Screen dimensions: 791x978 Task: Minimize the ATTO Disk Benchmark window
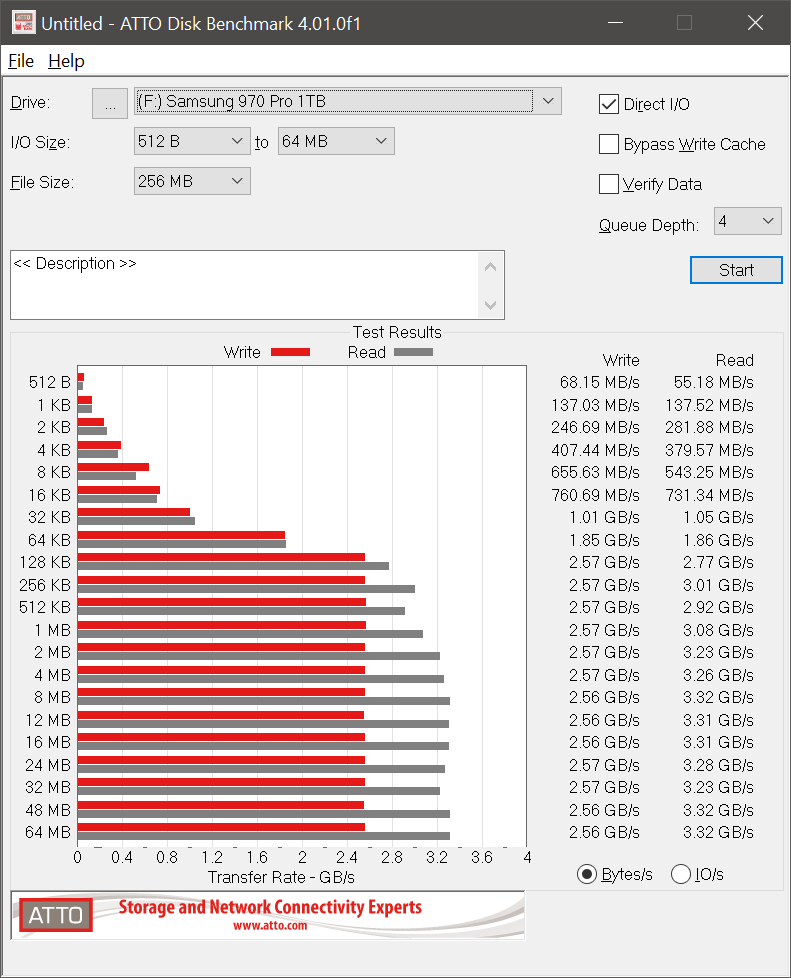(616, 23)
